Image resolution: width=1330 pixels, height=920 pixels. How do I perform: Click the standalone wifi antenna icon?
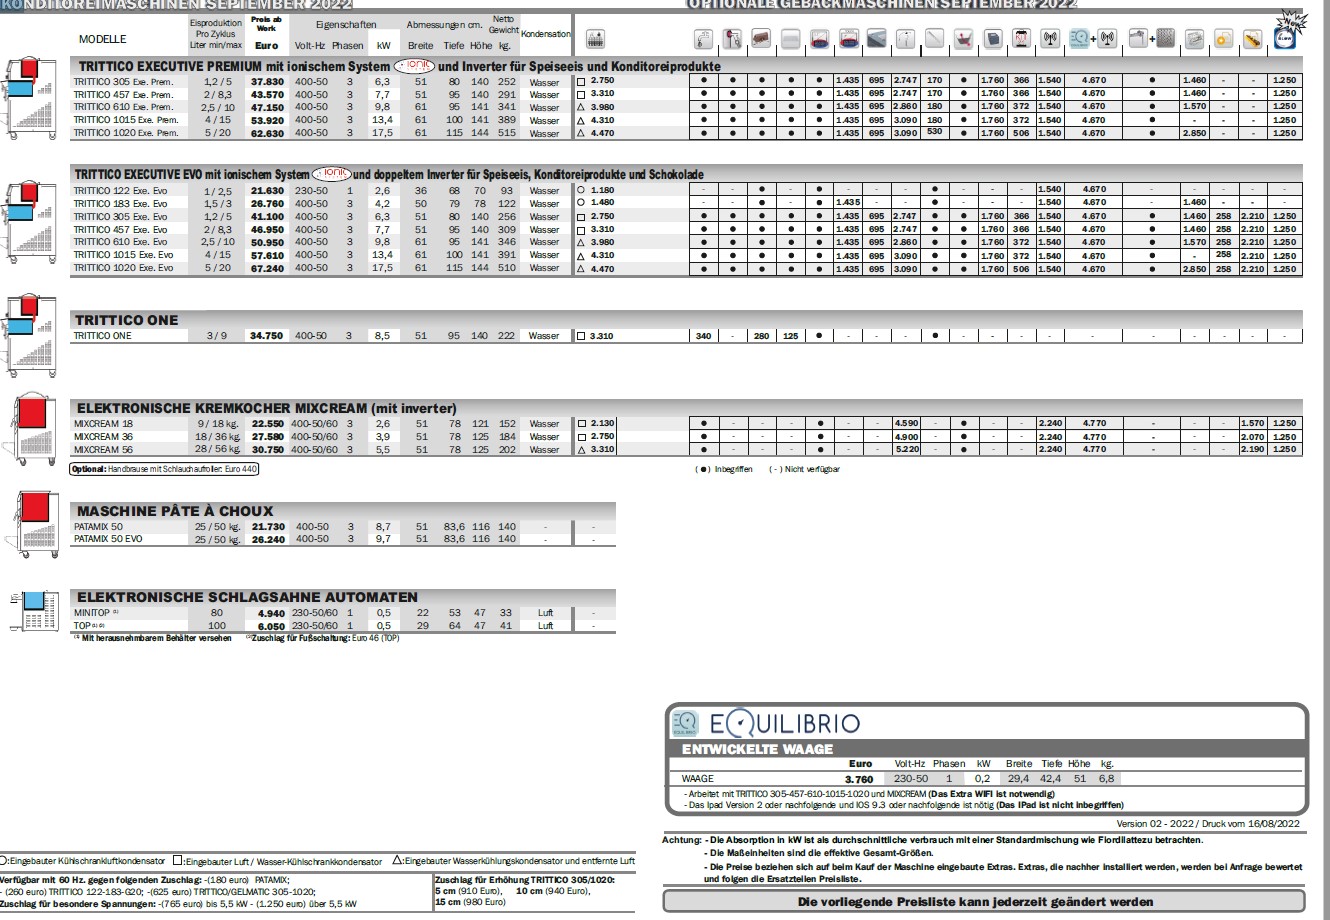pyautogui.click(x=1049, y=40)
